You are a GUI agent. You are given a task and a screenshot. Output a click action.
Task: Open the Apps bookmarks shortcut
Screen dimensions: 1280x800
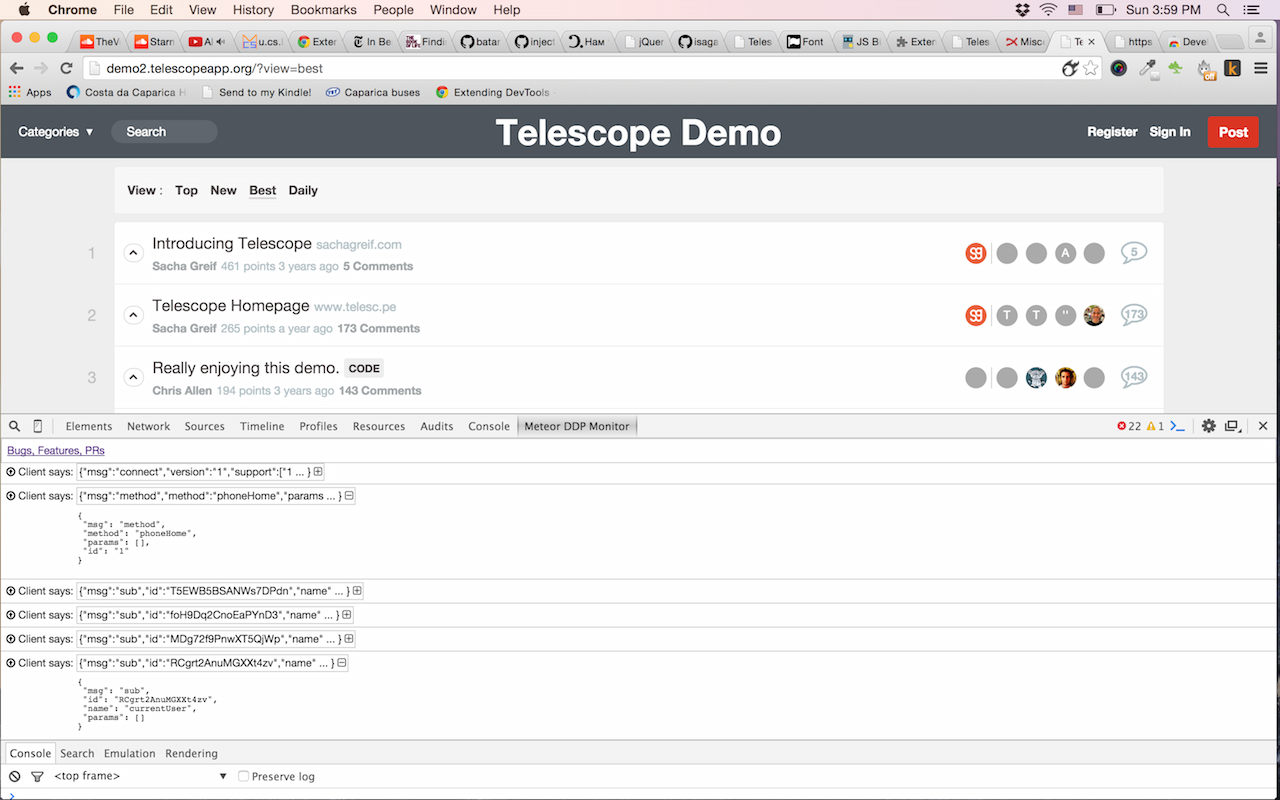tap(30, 92)
